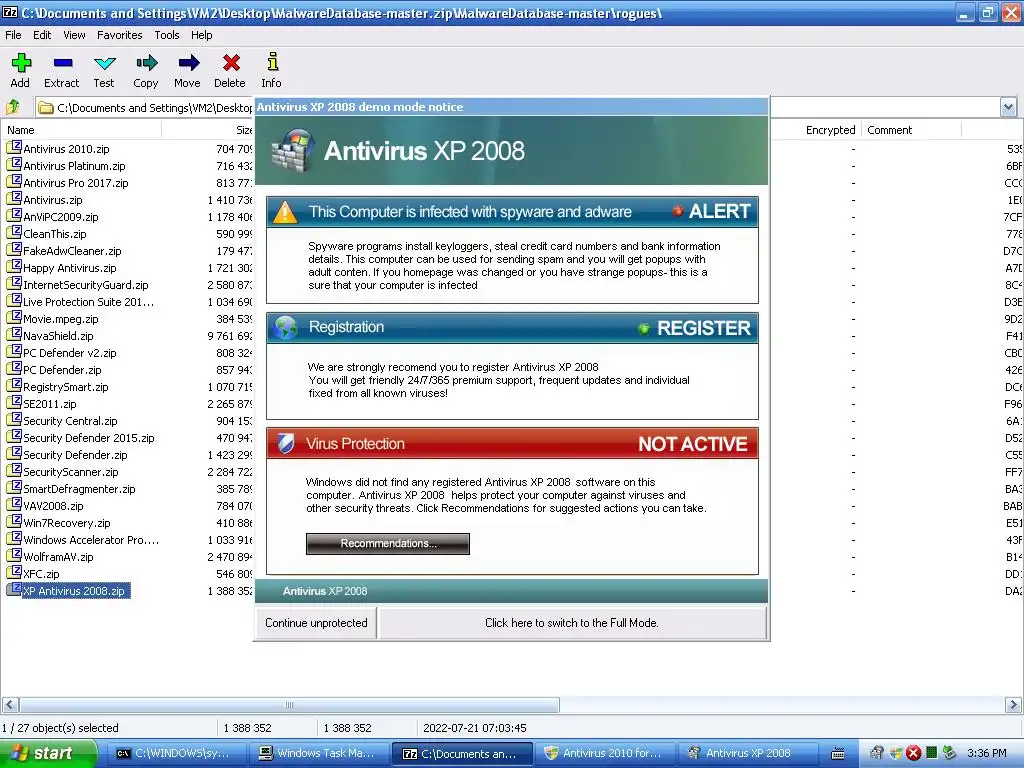Sort by the Comment column header
Image resolution: width=1024 pixels, height=768 pixels.
[x=912, y=130]
